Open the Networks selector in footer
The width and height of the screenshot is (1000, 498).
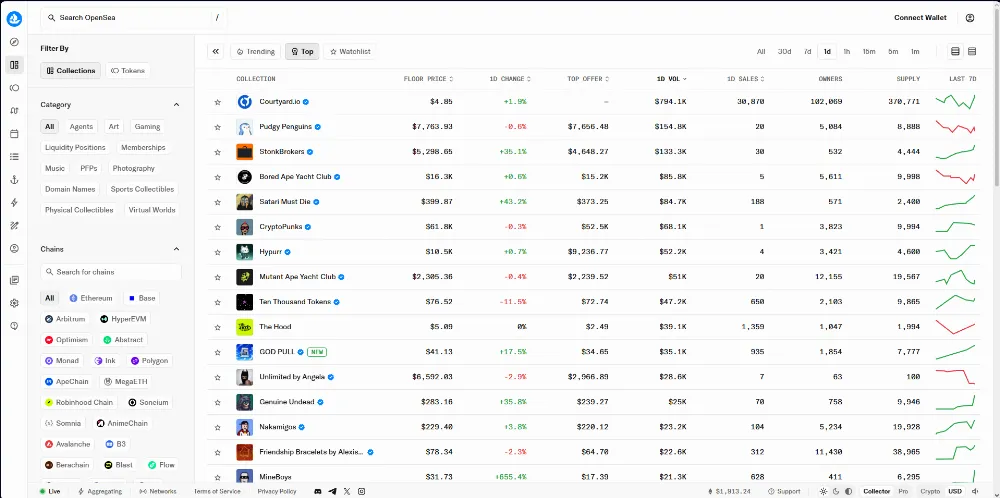159,492
